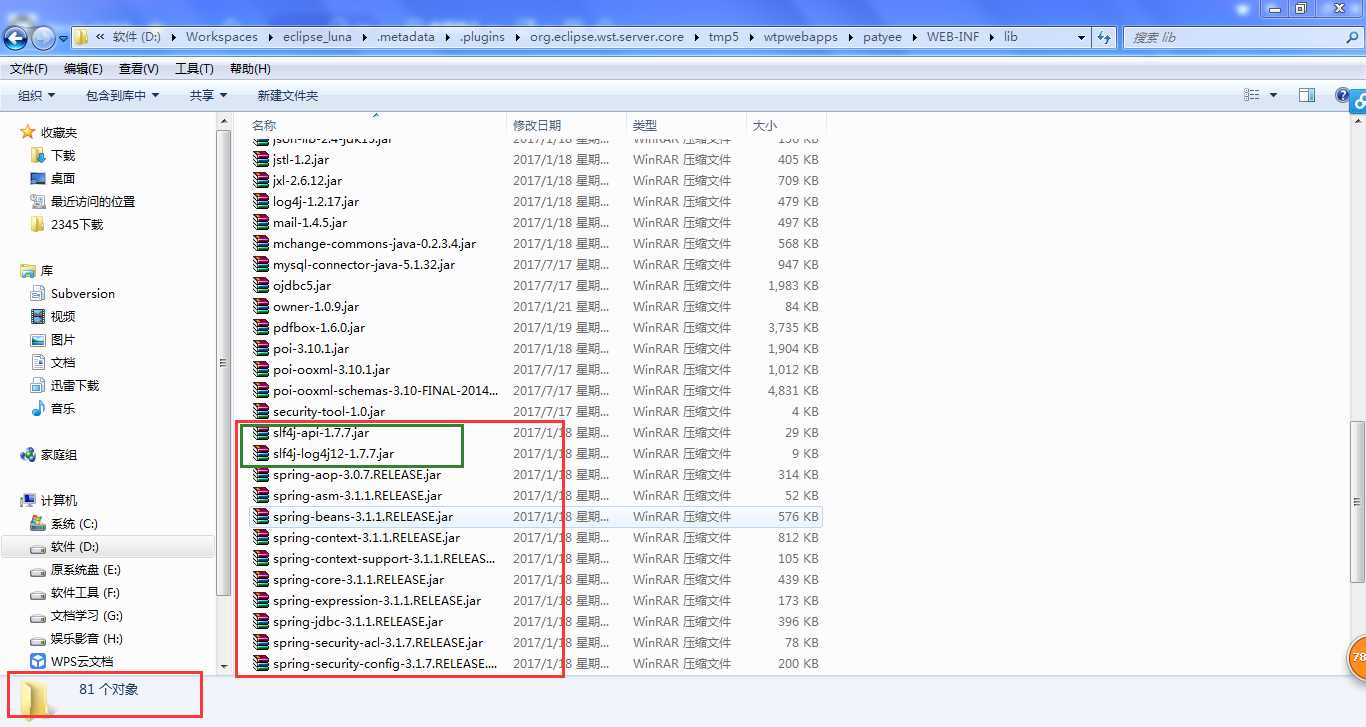1366x727 pixels.
Task: Create a folder with 新建文件夹
Action: tap(287, 95)
